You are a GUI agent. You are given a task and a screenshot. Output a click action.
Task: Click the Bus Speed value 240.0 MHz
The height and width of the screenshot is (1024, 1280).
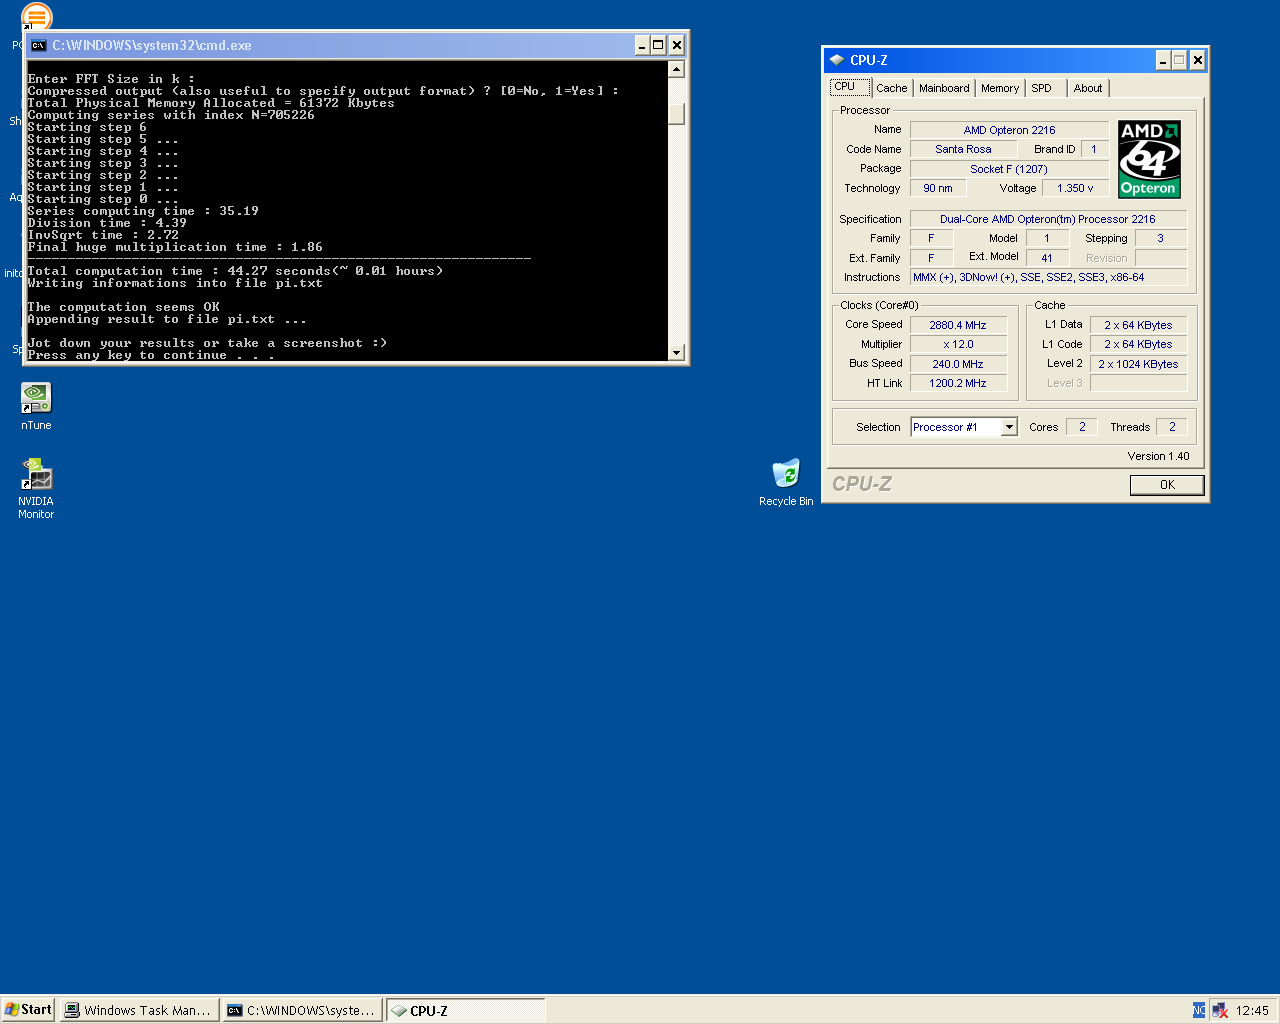pos(958,364)
